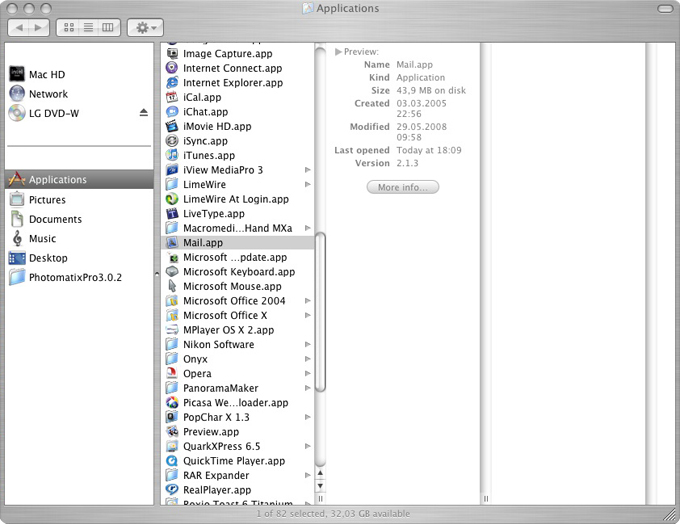Select the PopChar X 1.3 row
The width and height of the screenshot is (680, 524).
238,417
